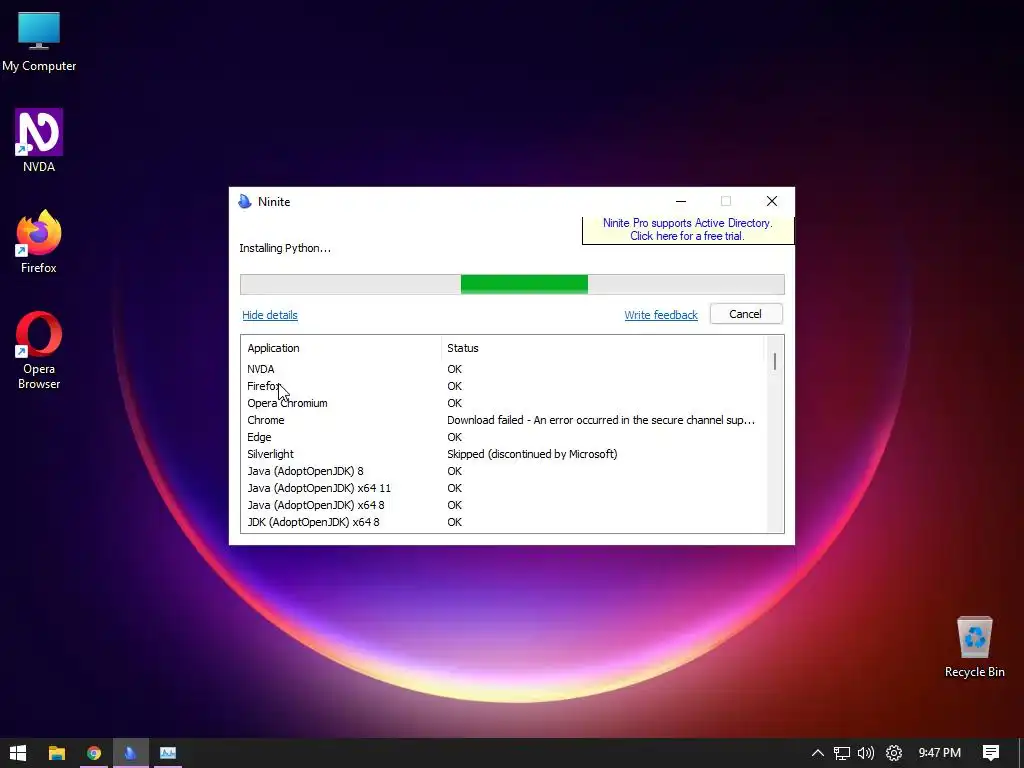This screenshot has width=1024, height=768.
Task: Open the Windows Start menu
Action: point(18,753)
